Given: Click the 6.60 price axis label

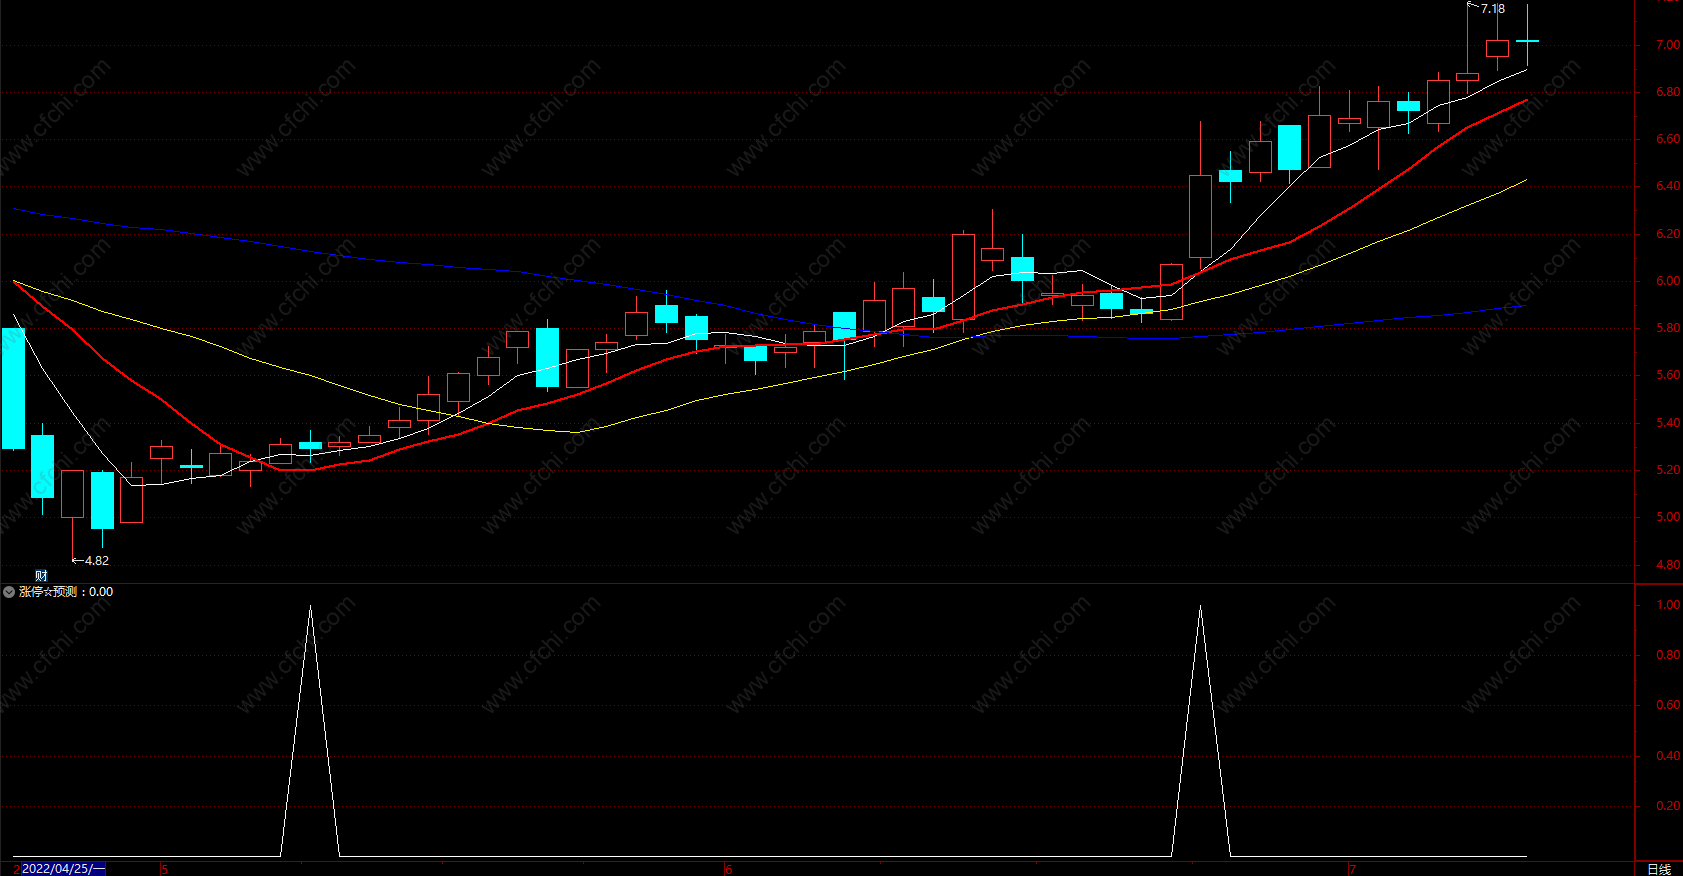Looking at the screenshot, I should coord(1668,139).
